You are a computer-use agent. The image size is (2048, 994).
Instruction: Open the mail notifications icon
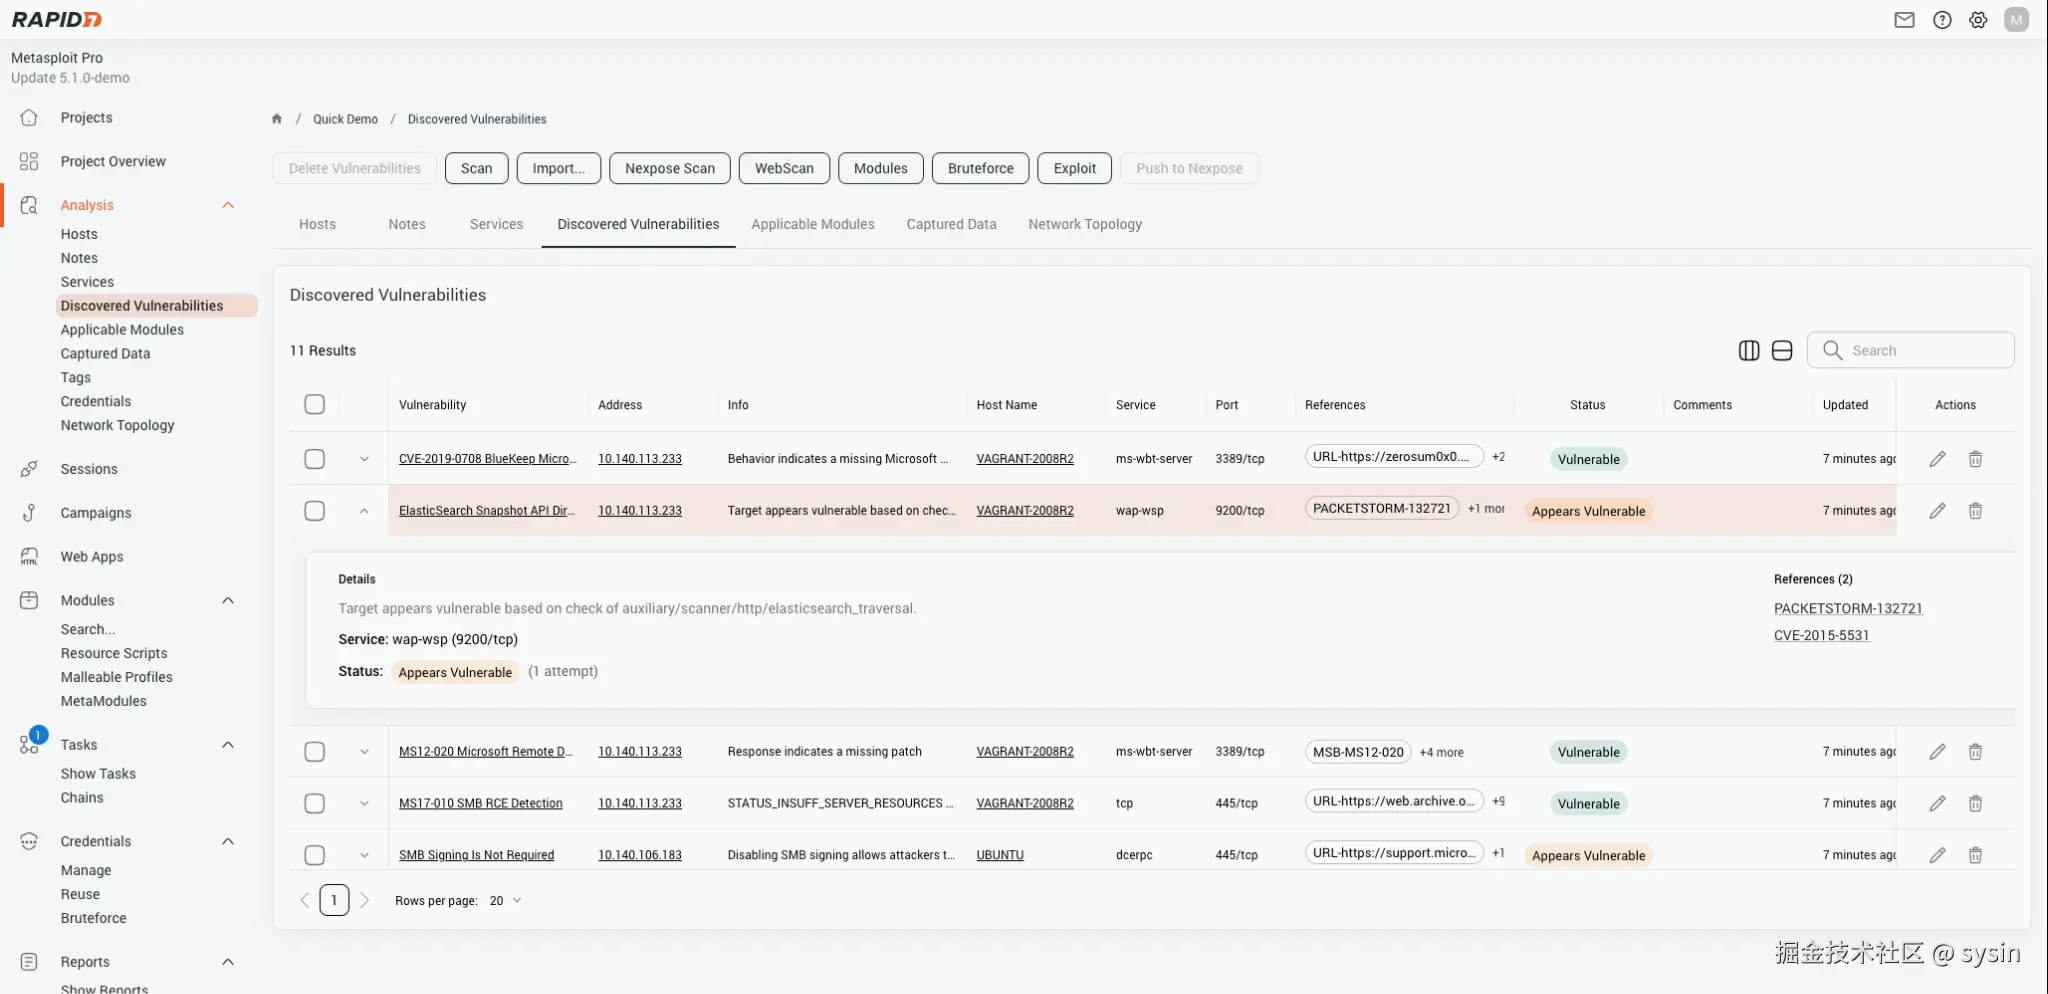point(1904,20)
